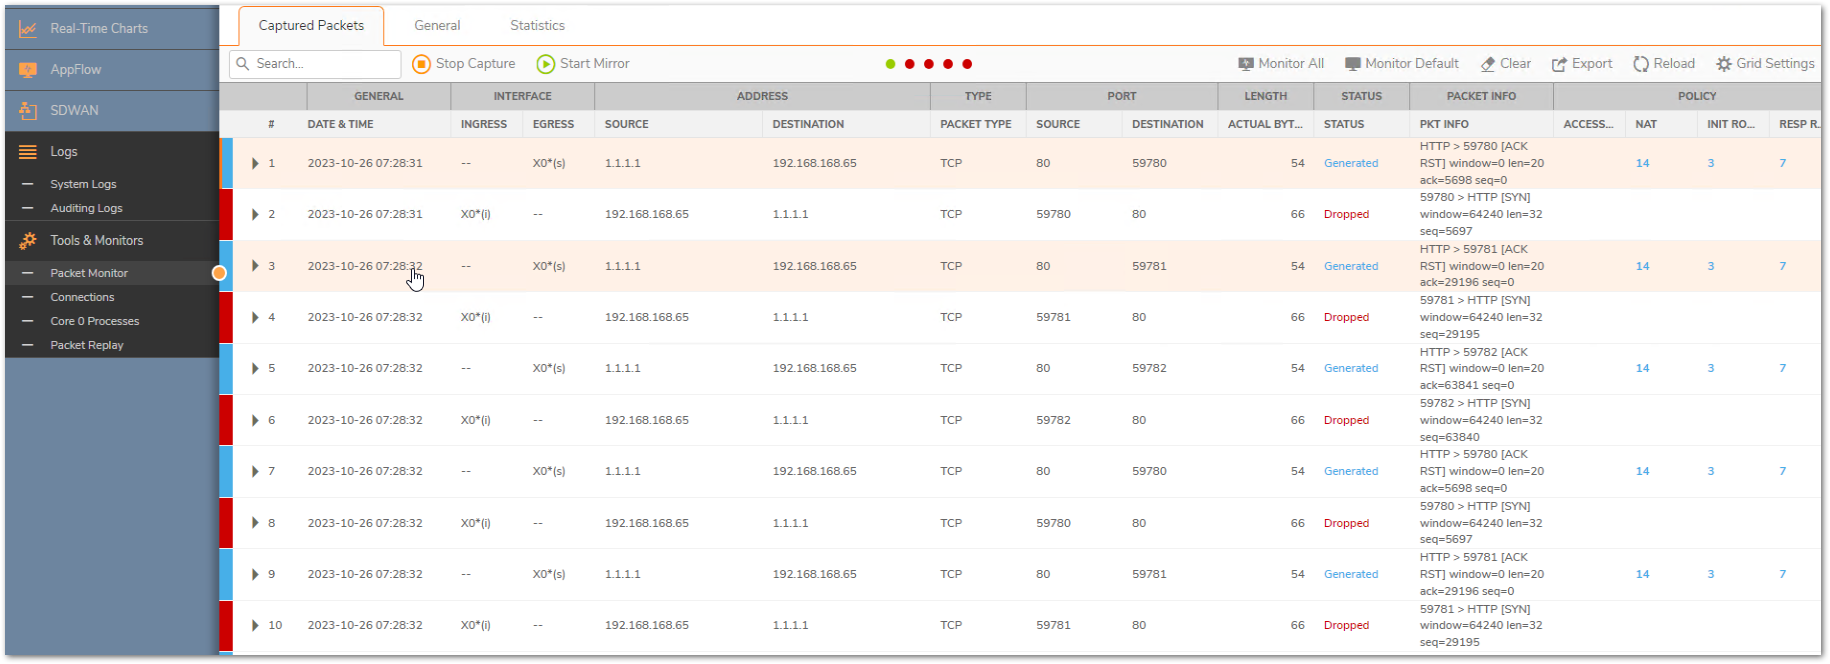Click the Monitor Default icon
This screenshot has height=664, width=1830.
pyautogui.click(x=1352, y=64)
